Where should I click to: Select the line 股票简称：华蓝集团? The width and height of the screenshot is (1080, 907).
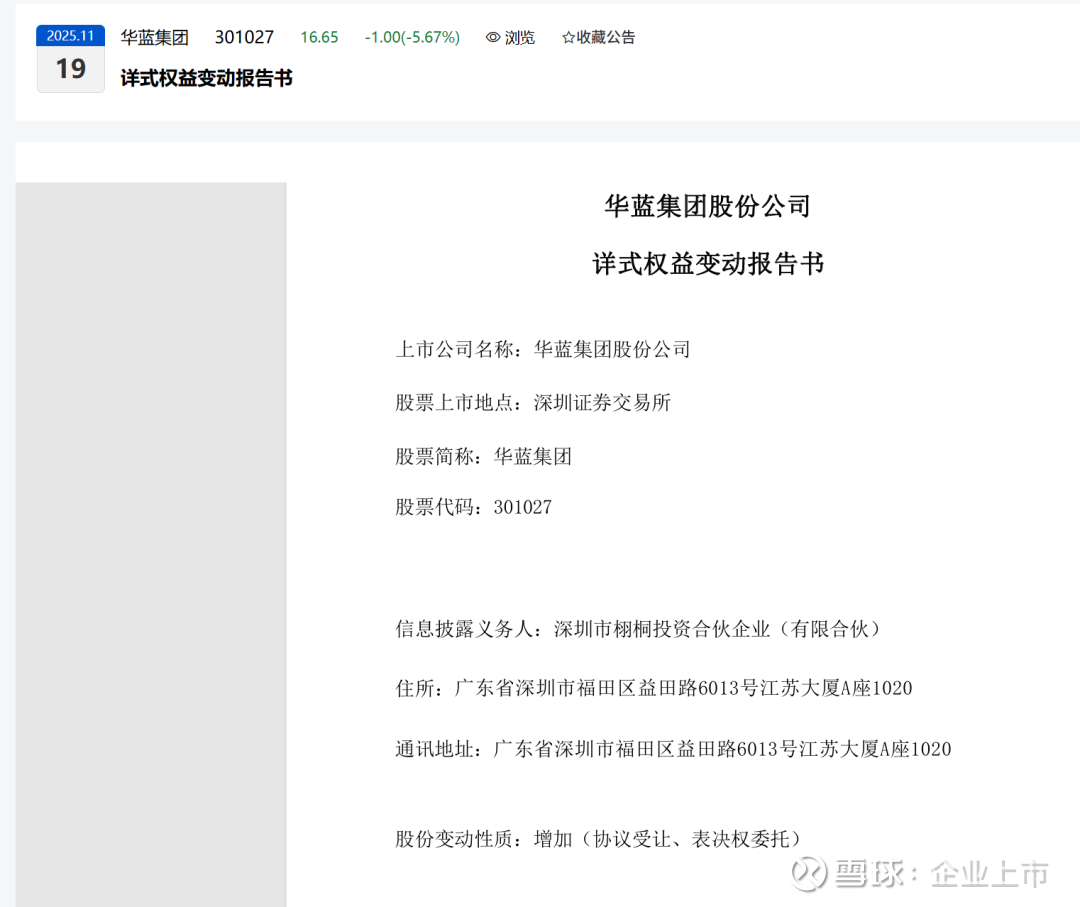pyautogui.click(x=484, y=456)
